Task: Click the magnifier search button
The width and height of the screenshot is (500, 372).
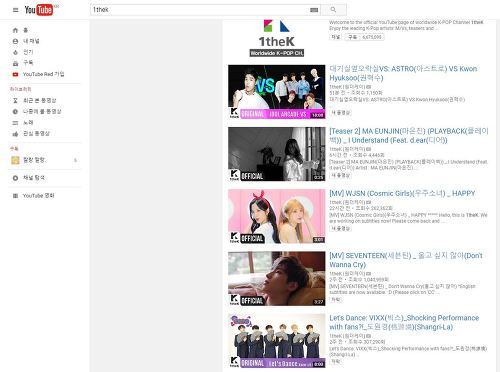Action: point(333,10)
